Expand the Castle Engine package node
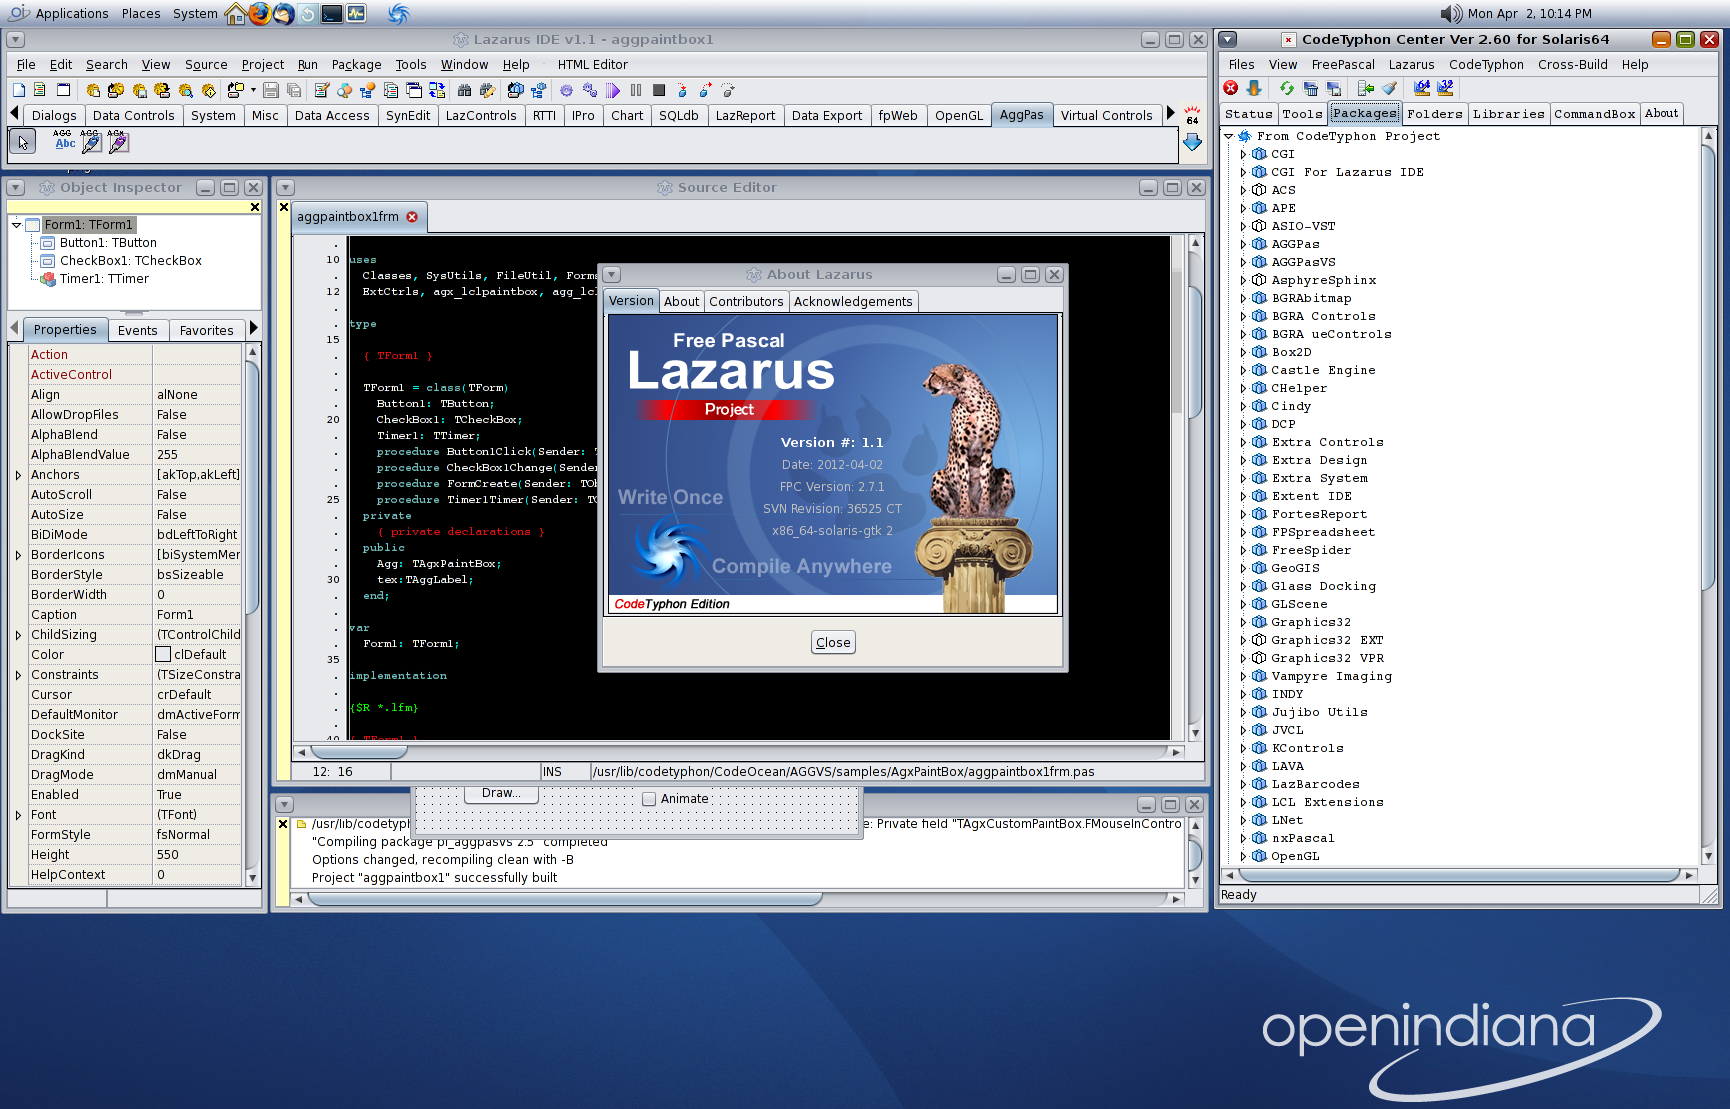The width and height of the screenshot is (1730, 1109). click(1243, 370)
